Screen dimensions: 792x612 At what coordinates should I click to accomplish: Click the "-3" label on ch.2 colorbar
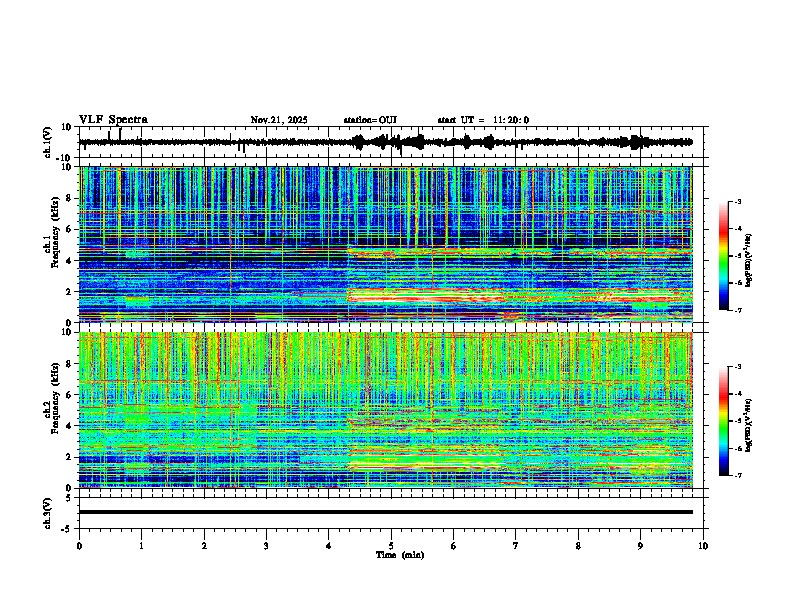738,367
